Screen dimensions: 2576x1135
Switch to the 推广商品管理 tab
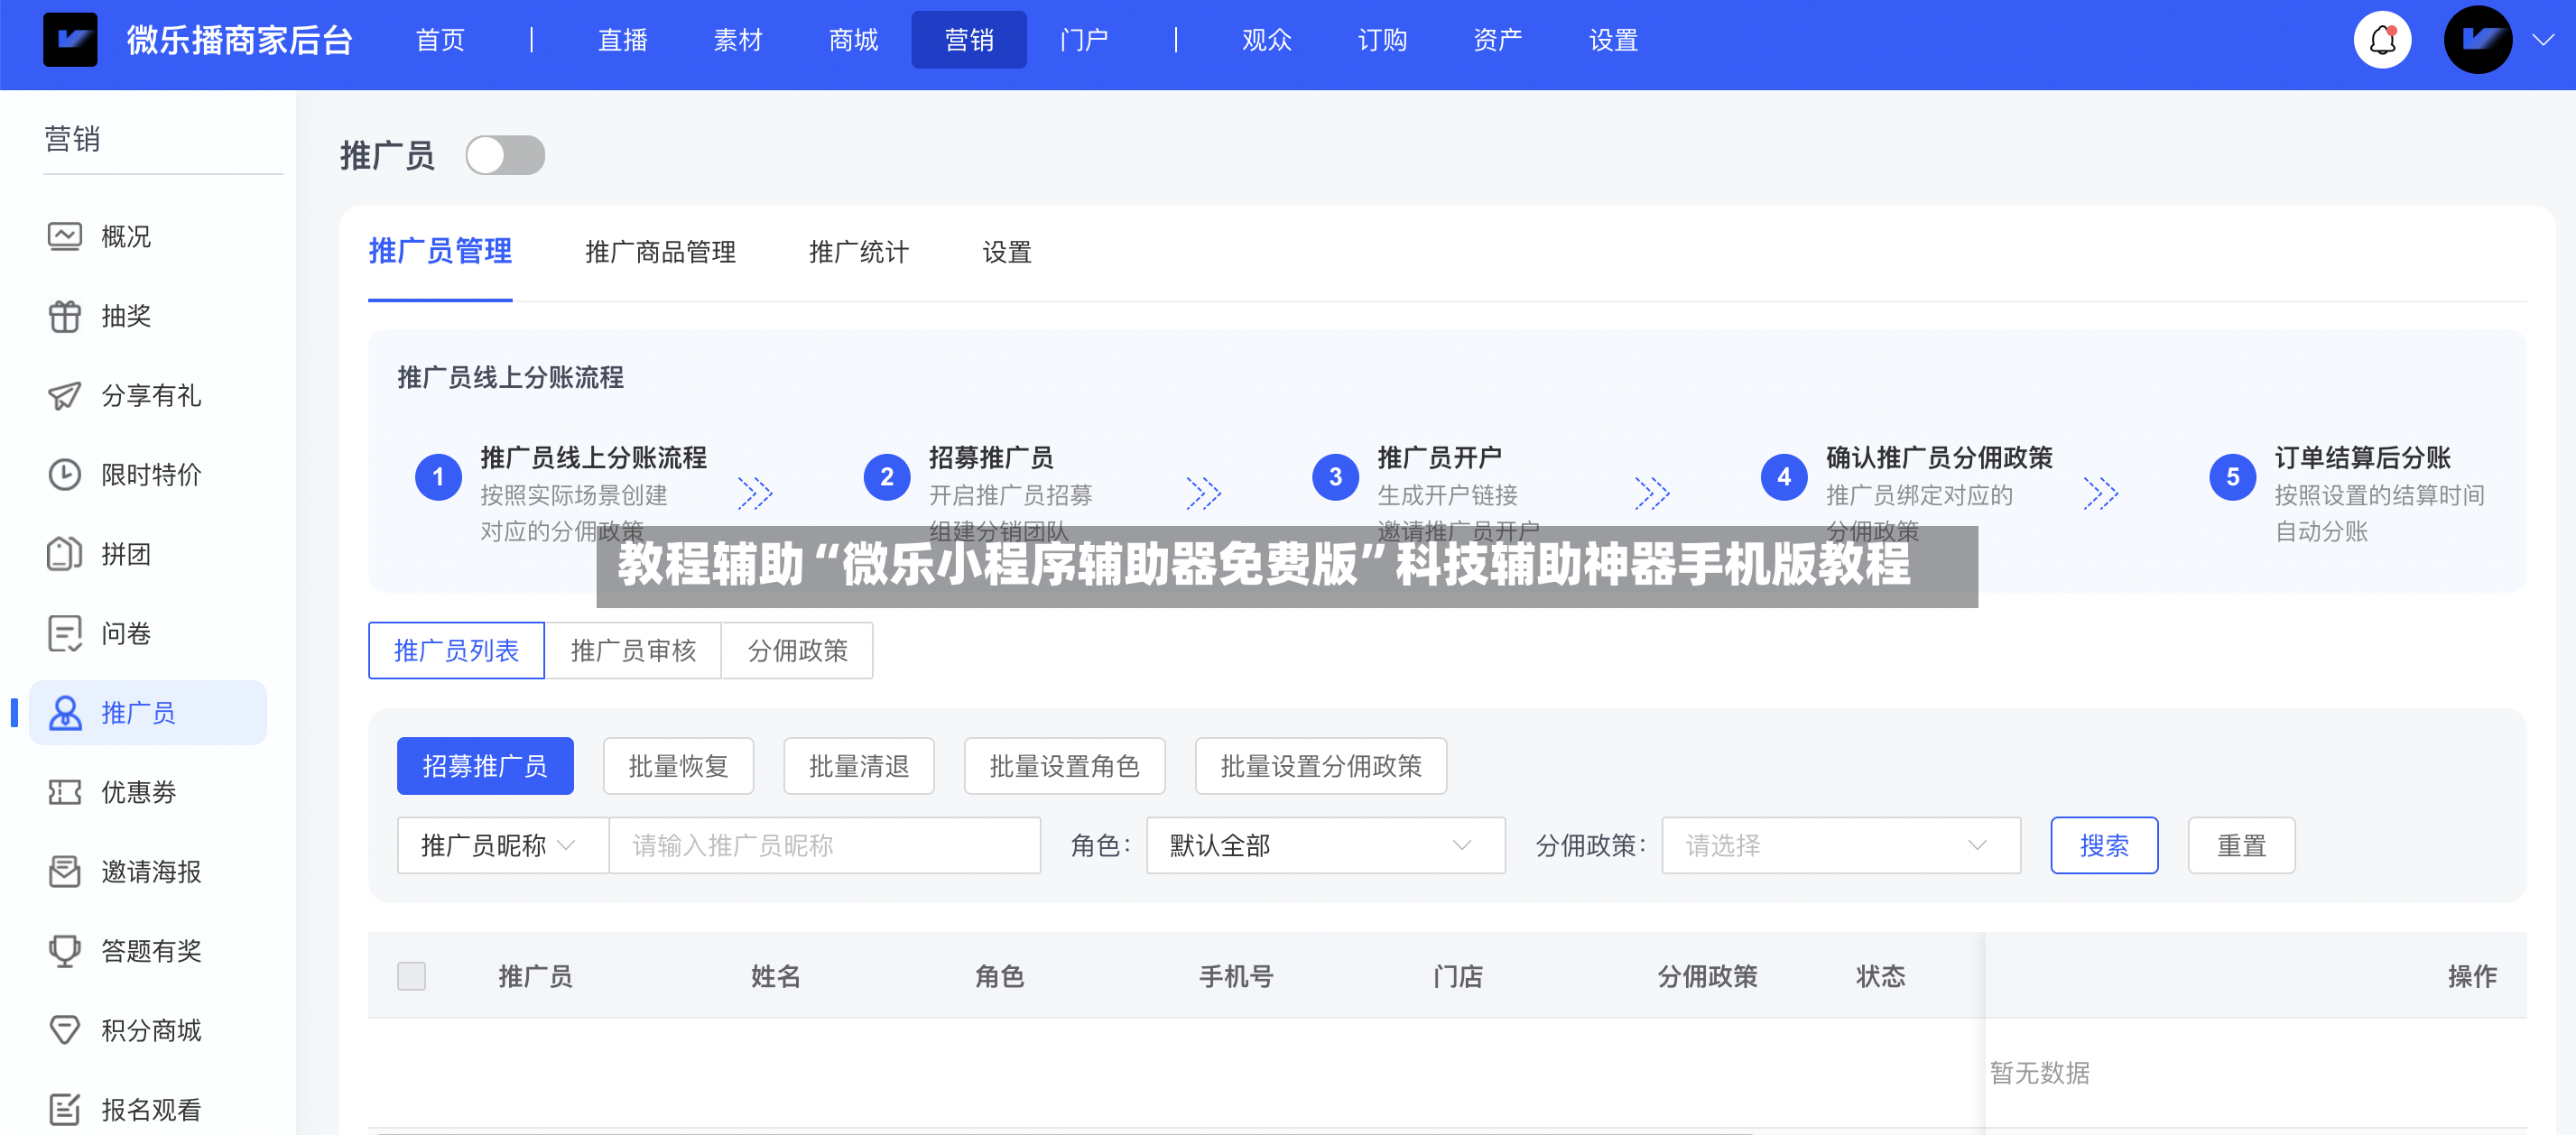660,252
